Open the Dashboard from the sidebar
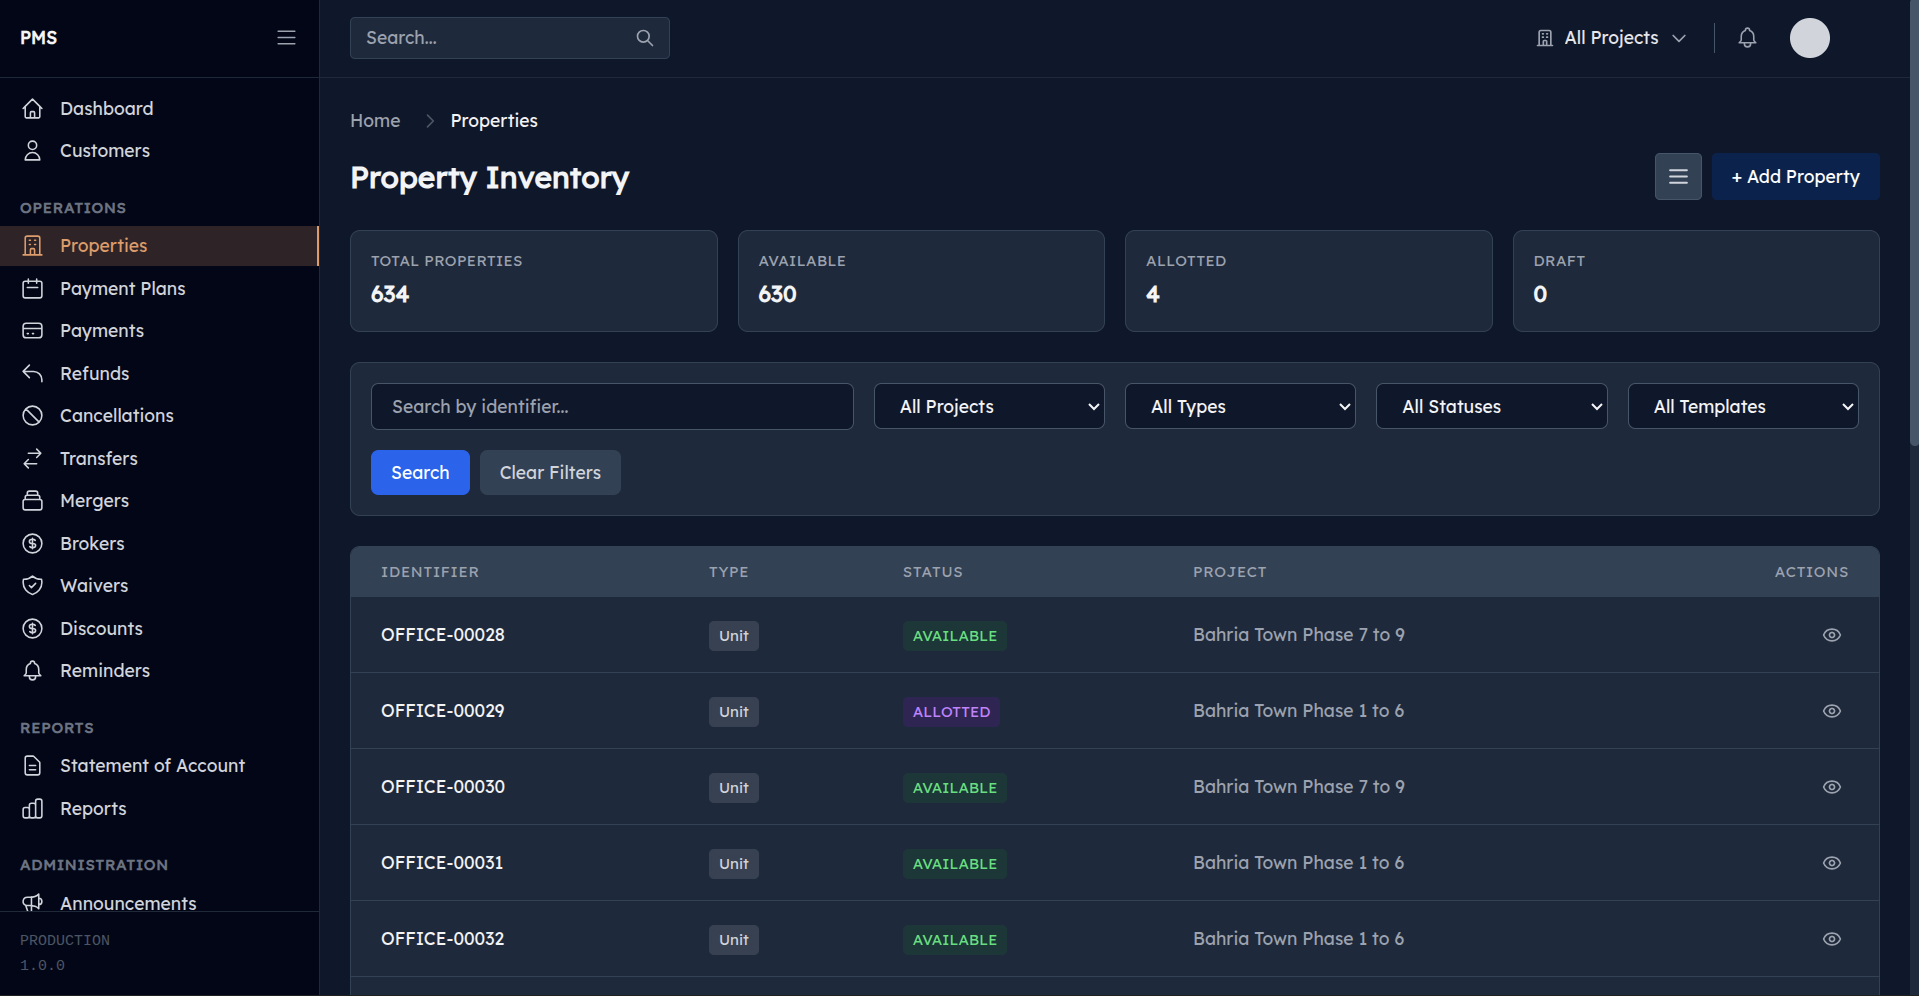The image size is (1919, 996). click(107, 108)
